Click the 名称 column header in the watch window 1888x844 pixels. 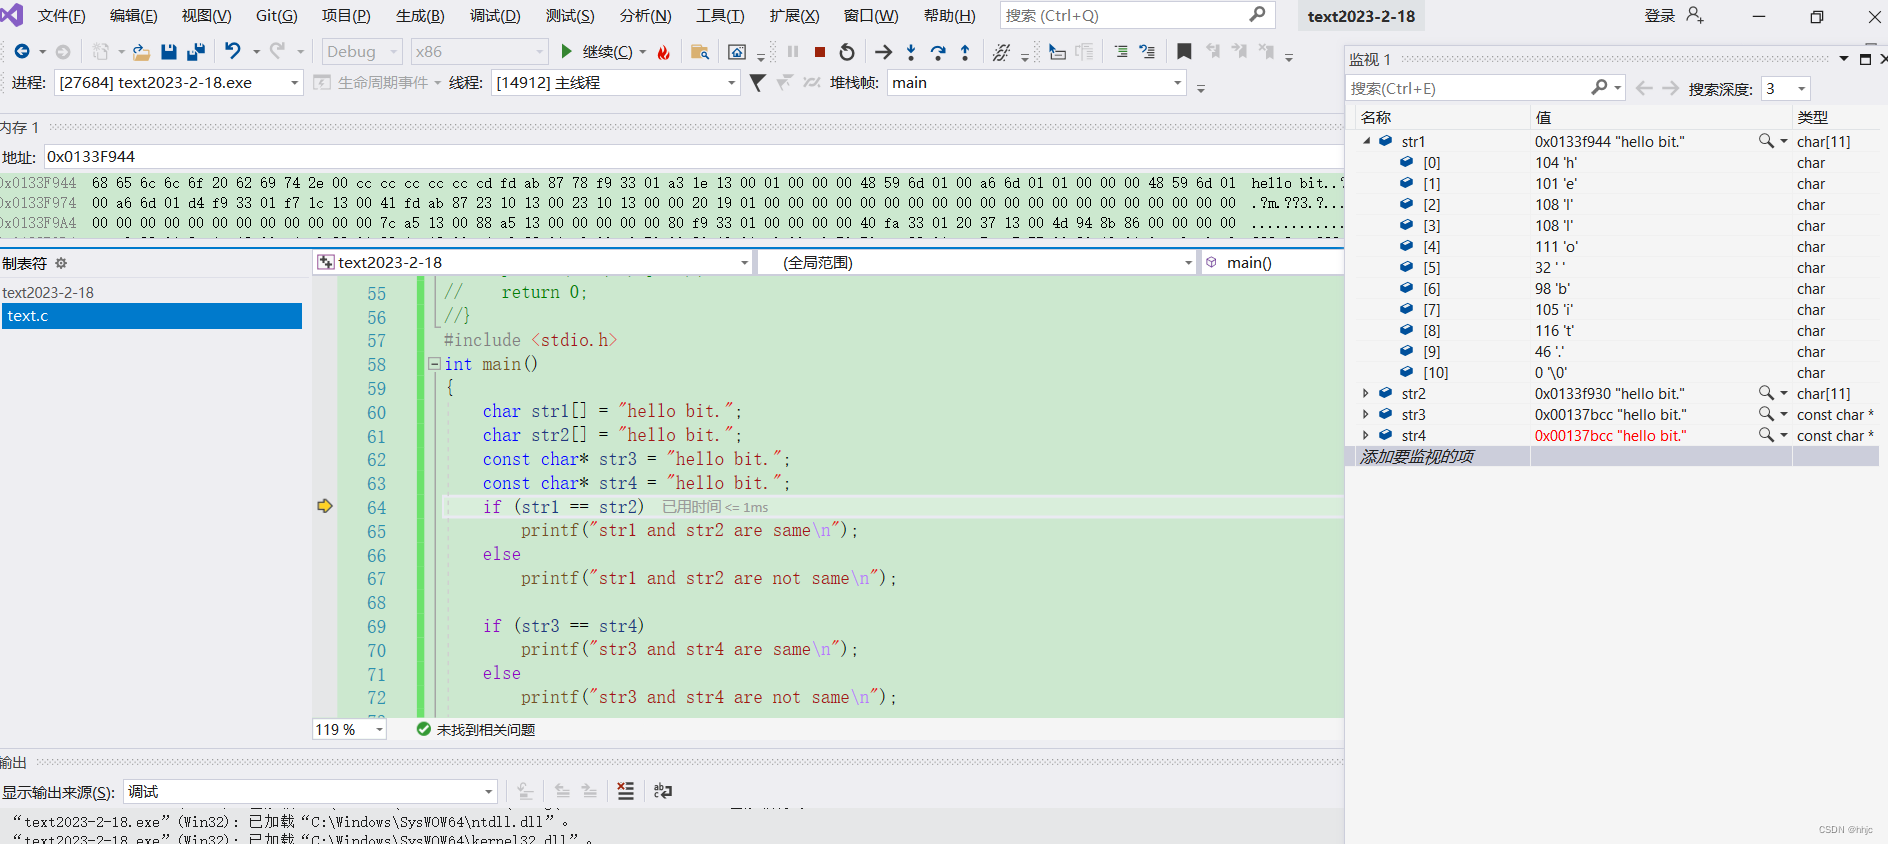click(1376, 117)
